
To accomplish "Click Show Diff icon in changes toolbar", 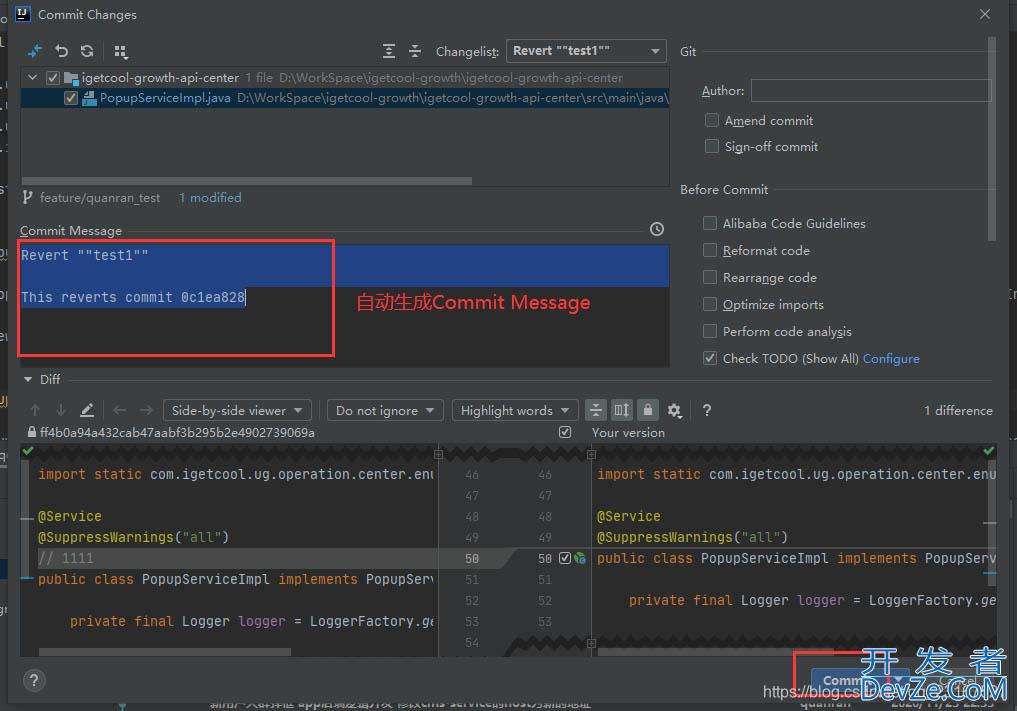I will click(x=35, y=51).
